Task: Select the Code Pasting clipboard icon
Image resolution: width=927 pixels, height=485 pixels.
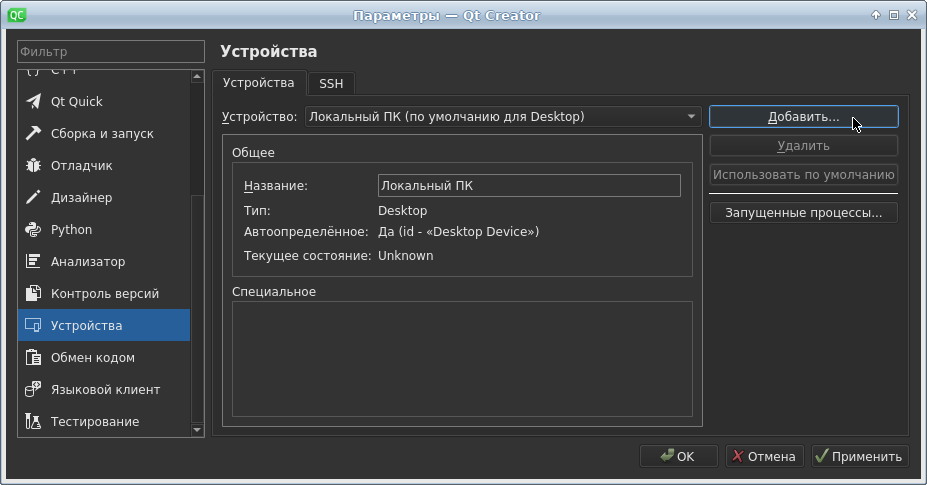Action: (x=33, y=358)
